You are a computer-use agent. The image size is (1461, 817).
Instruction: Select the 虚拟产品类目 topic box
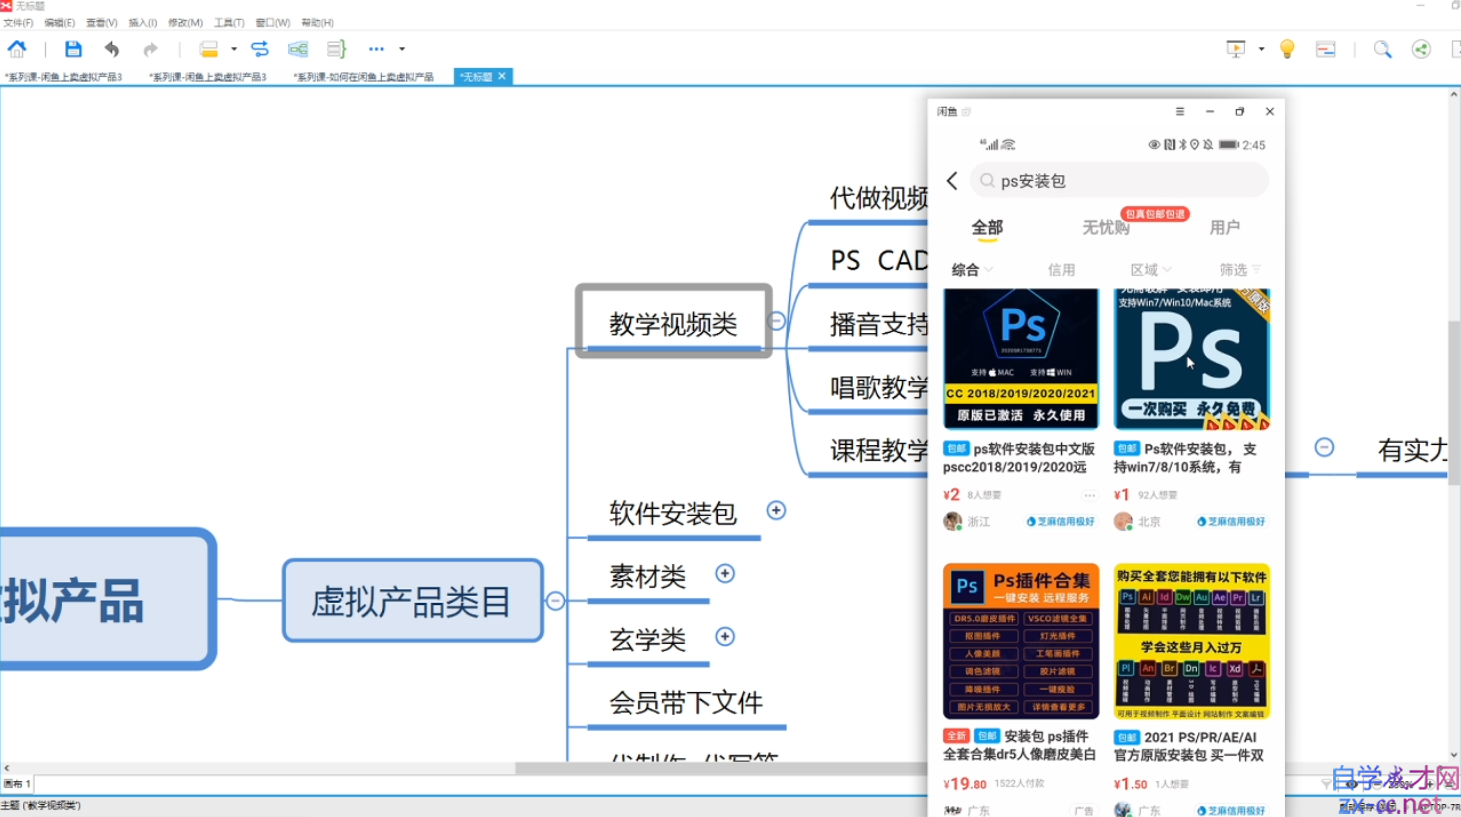pyautogui.click(x=413, y=600)
